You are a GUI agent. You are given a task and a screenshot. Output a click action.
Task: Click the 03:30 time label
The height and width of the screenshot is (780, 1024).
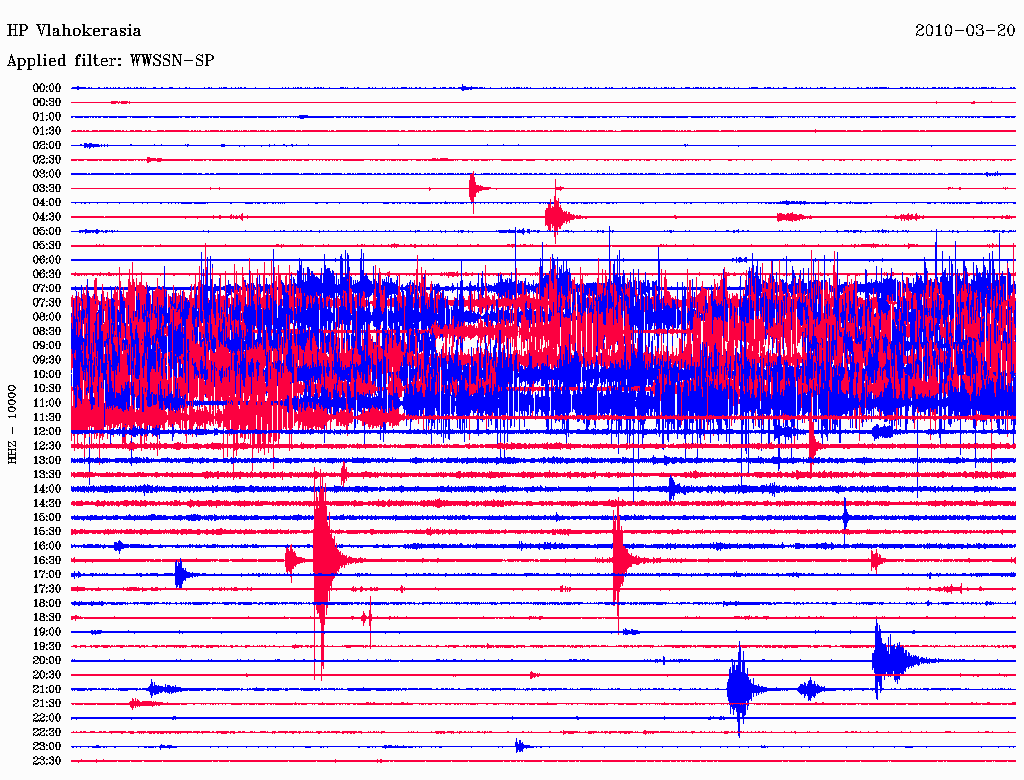click(47, 189)
